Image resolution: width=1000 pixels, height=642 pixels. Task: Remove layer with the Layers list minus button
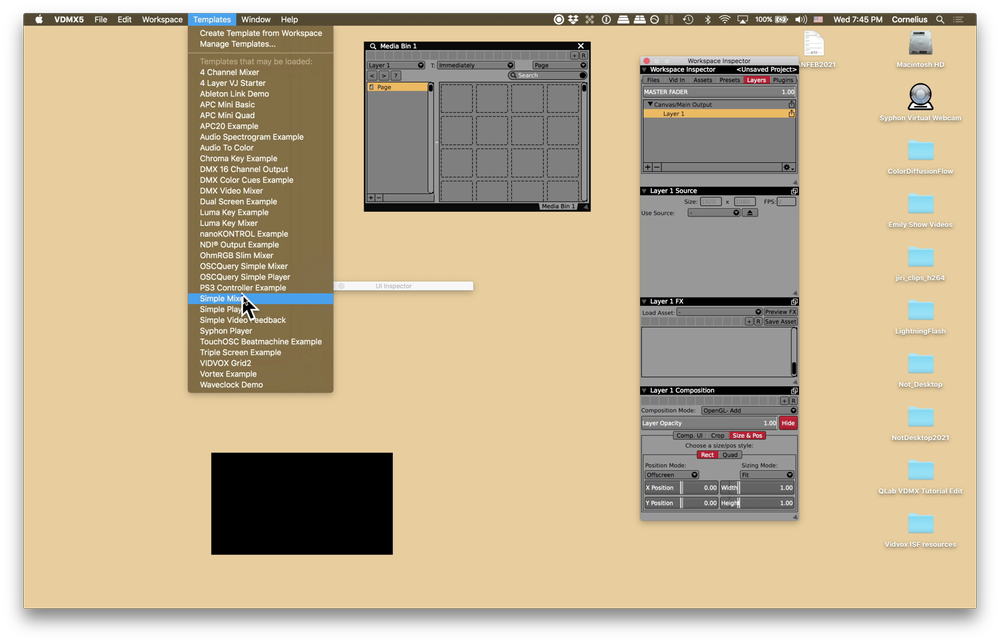[657, 167]
